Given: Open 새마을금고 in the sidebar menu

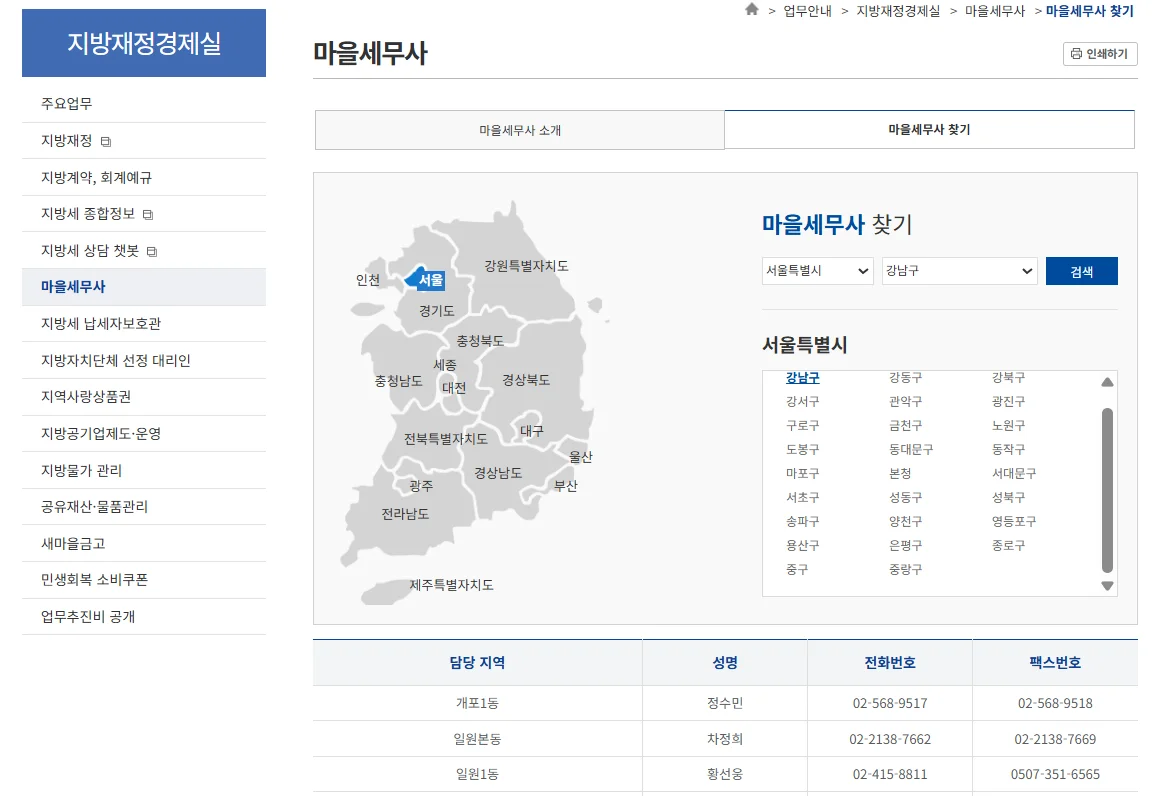Looking at the screenshot, I should (x=73, y=544).
